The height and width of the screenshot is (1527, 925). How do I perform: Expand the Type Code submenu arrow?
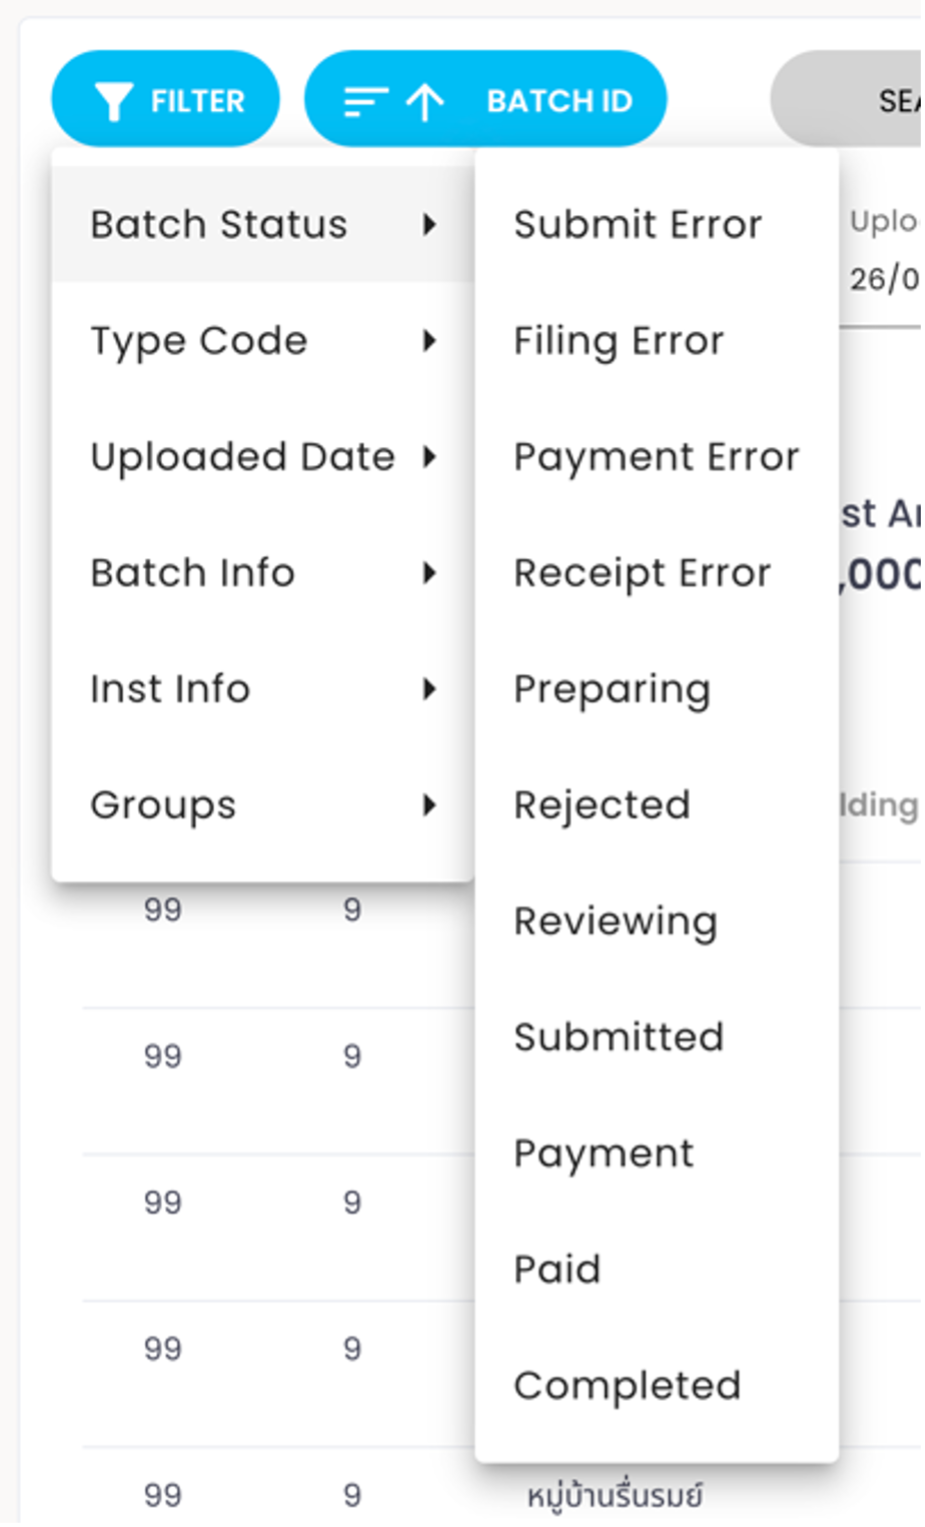click(x=429, y=341)
